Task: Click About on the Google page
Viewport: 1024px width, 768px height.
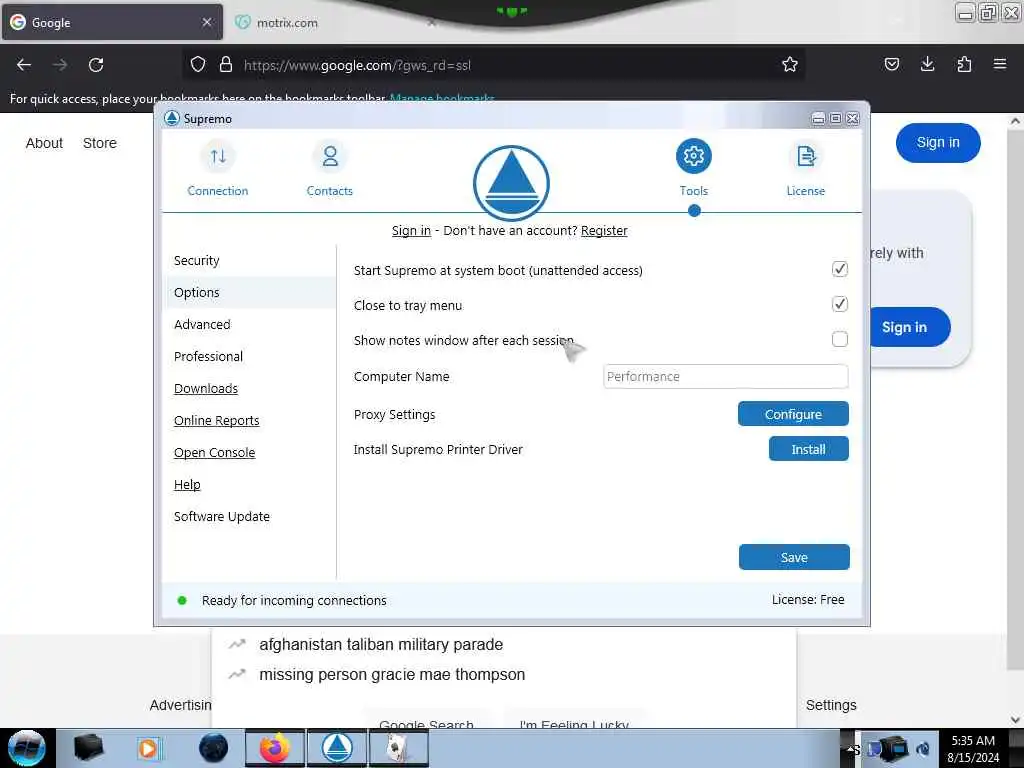Action: (x=44, y=143)
